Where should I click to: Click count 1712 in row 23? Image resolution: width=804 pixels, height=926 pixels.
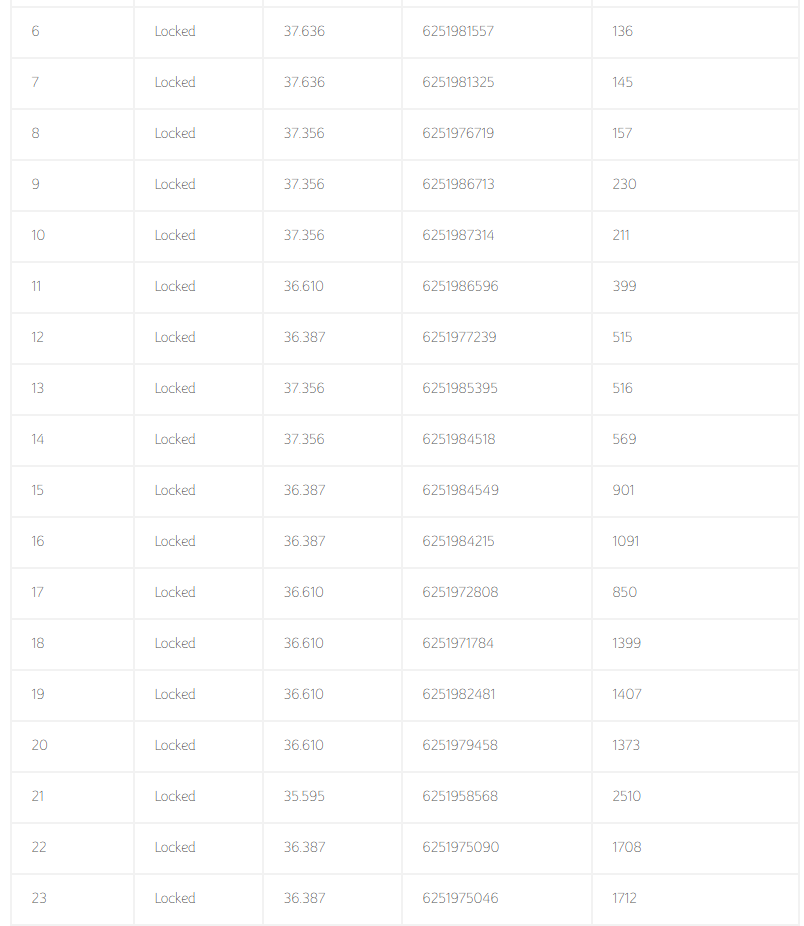[x=624, y=898]
